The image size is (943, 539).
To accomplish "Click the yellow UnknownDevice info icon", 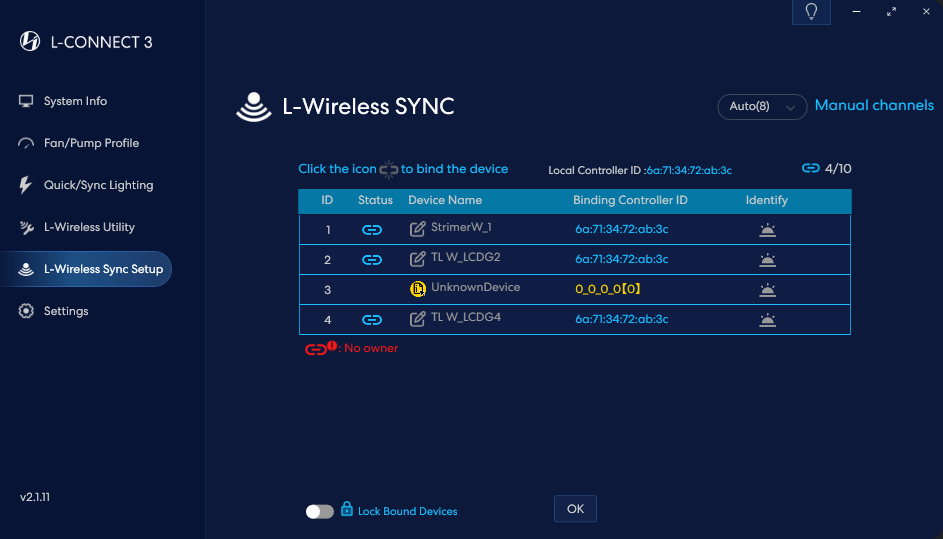I will (x=417, y=289).
